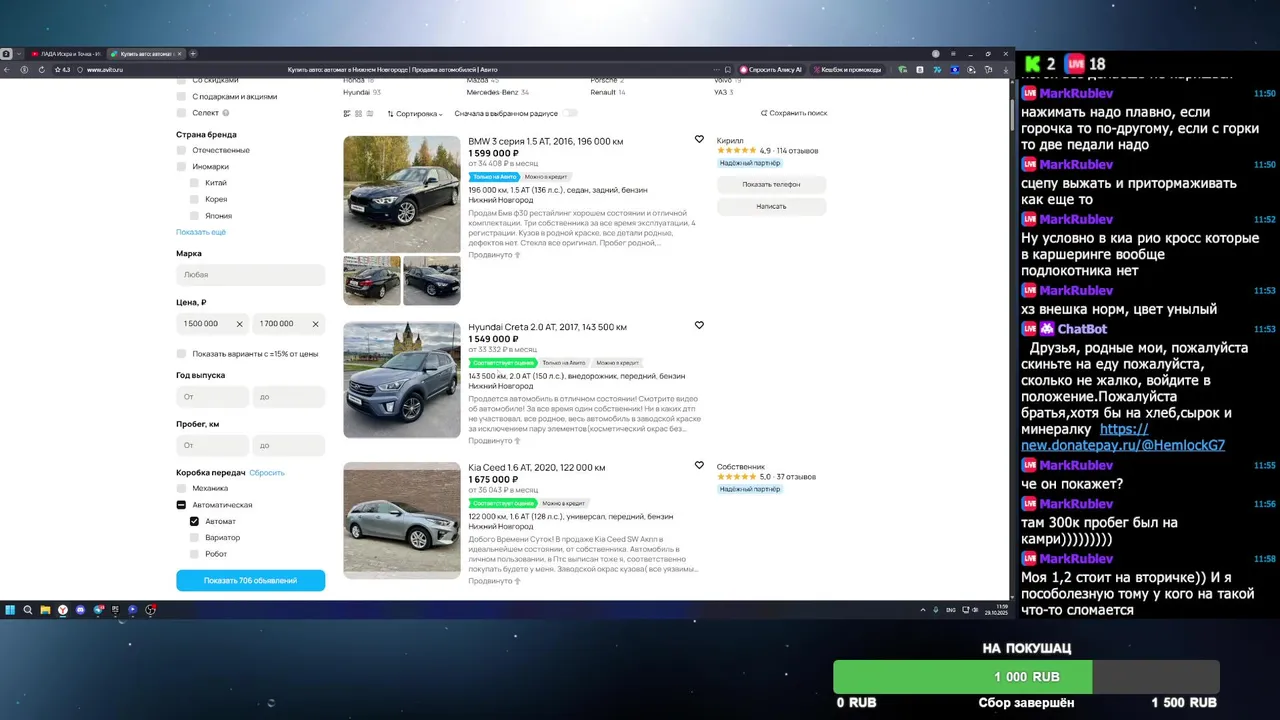This screenshot has height=720, width=1280.
Task: Click Написать to message seller Кирилл
Action: coord(771,206)
